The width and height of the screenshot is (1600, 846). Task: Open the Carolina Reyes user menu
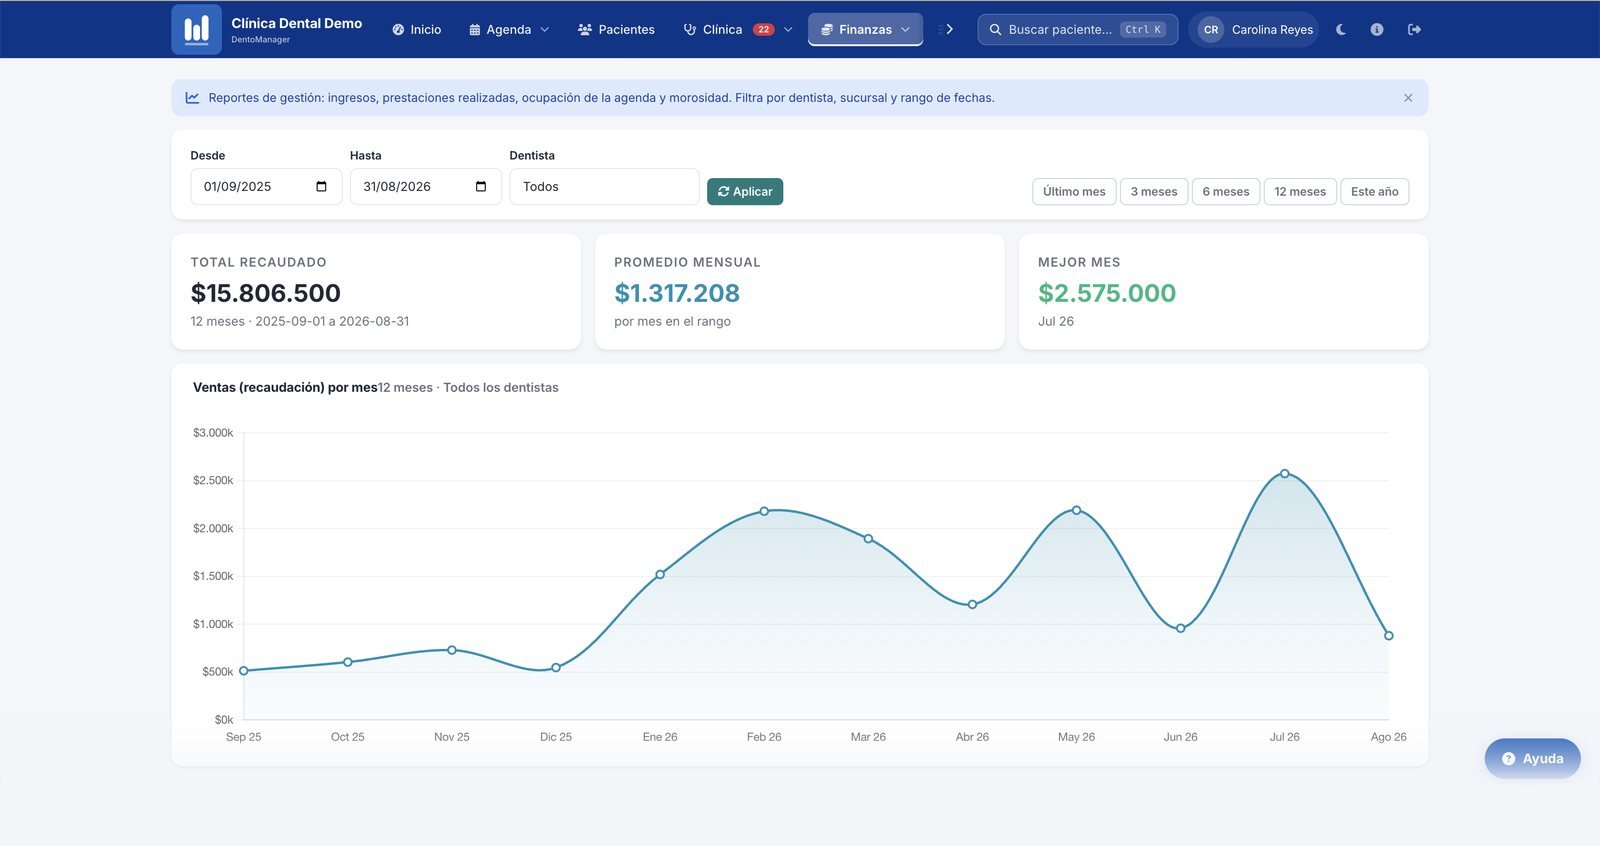click(x=1255, y=30)
